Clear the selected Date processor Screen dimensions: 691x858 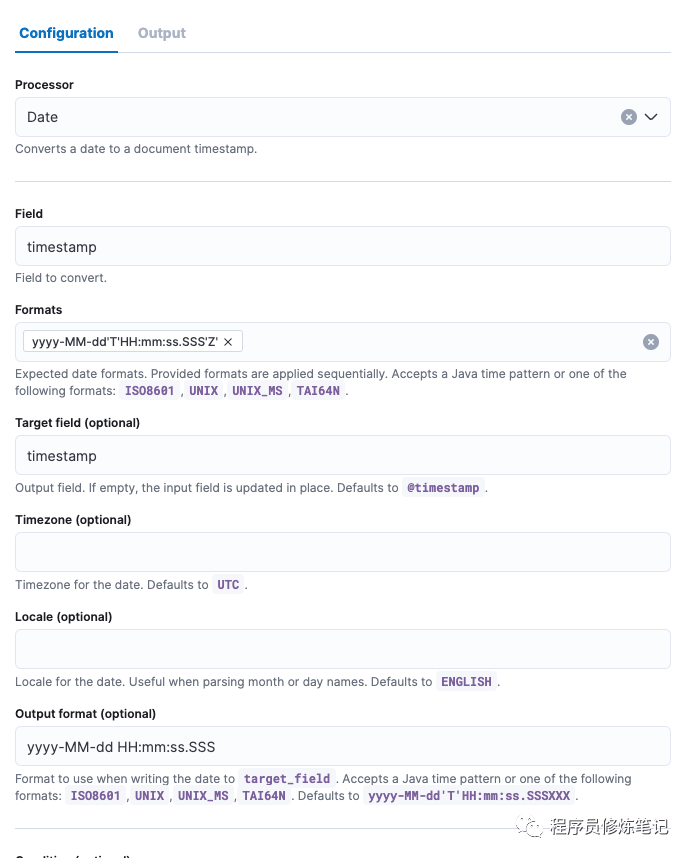[629, 117]
